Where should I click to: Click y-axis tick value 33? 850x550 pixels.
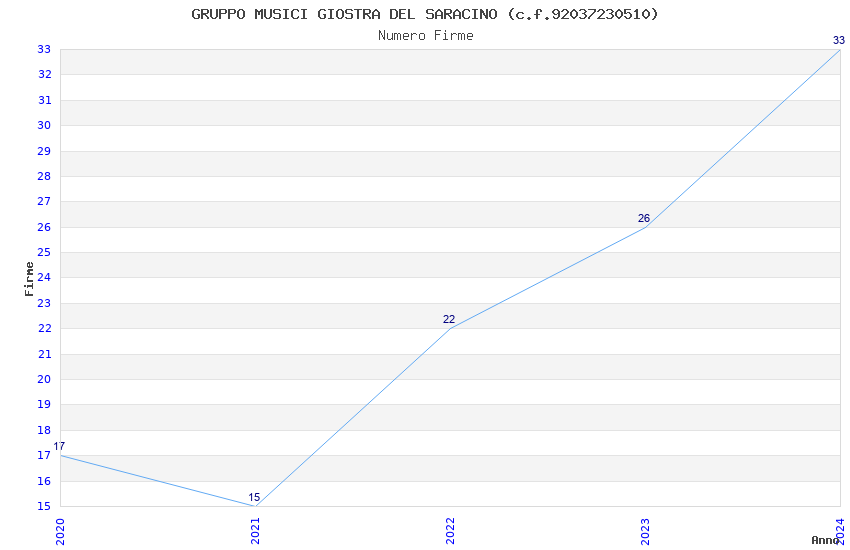(44, 49)
